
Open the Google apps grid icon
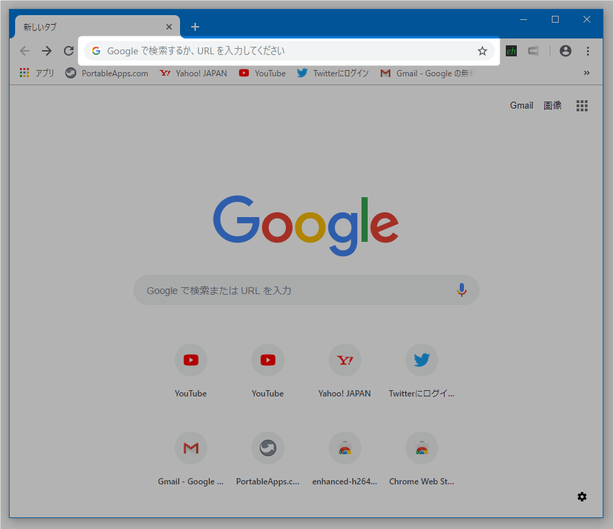coord(582,106)
